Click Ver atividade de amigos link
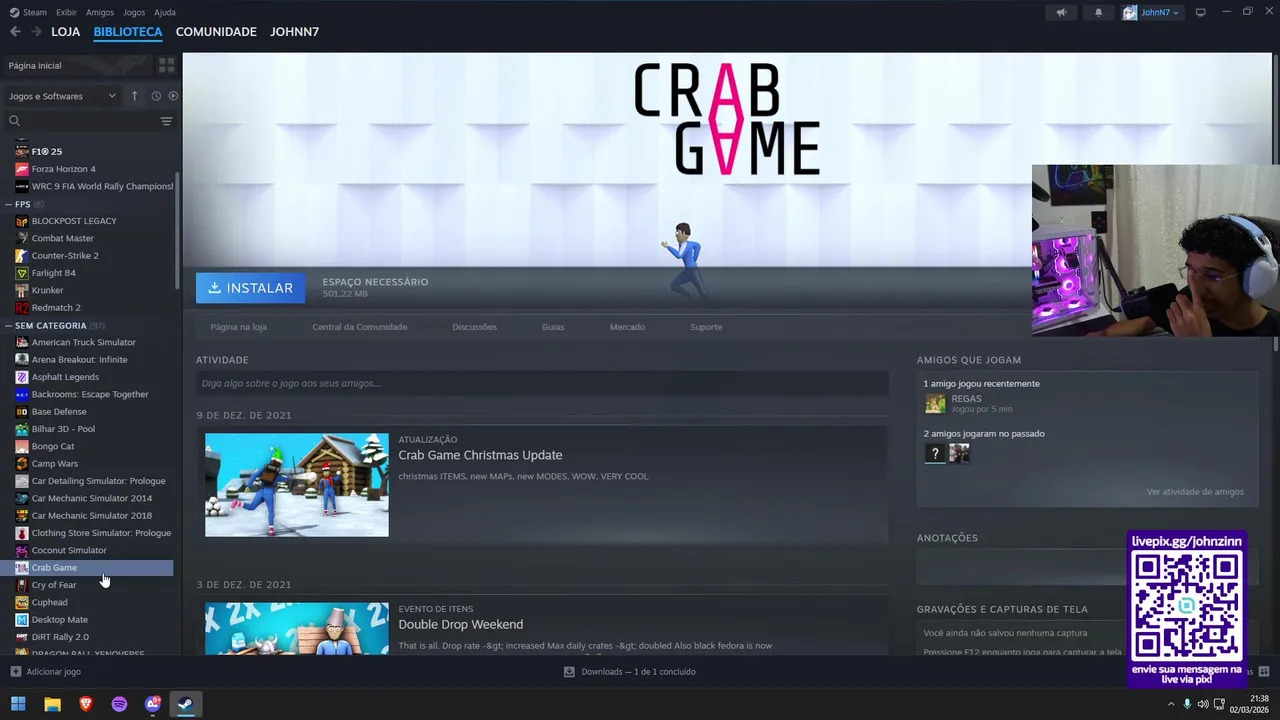 coord(1195,492)
